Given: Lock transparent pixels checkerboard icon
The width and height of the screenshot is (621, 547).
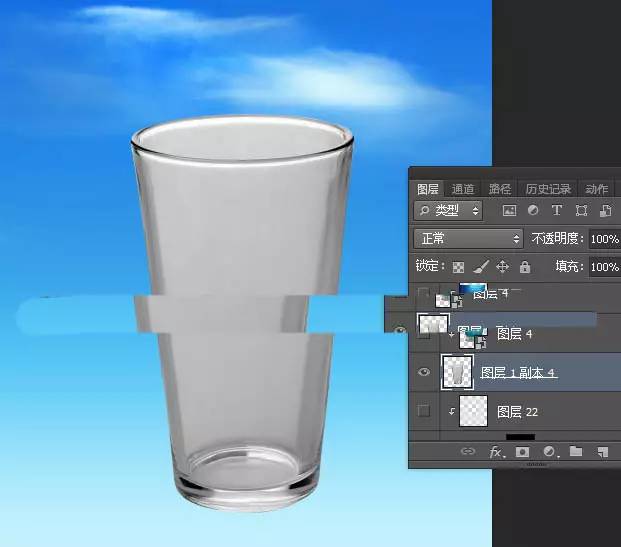Looking at the screenshot, I should point(458,268).
